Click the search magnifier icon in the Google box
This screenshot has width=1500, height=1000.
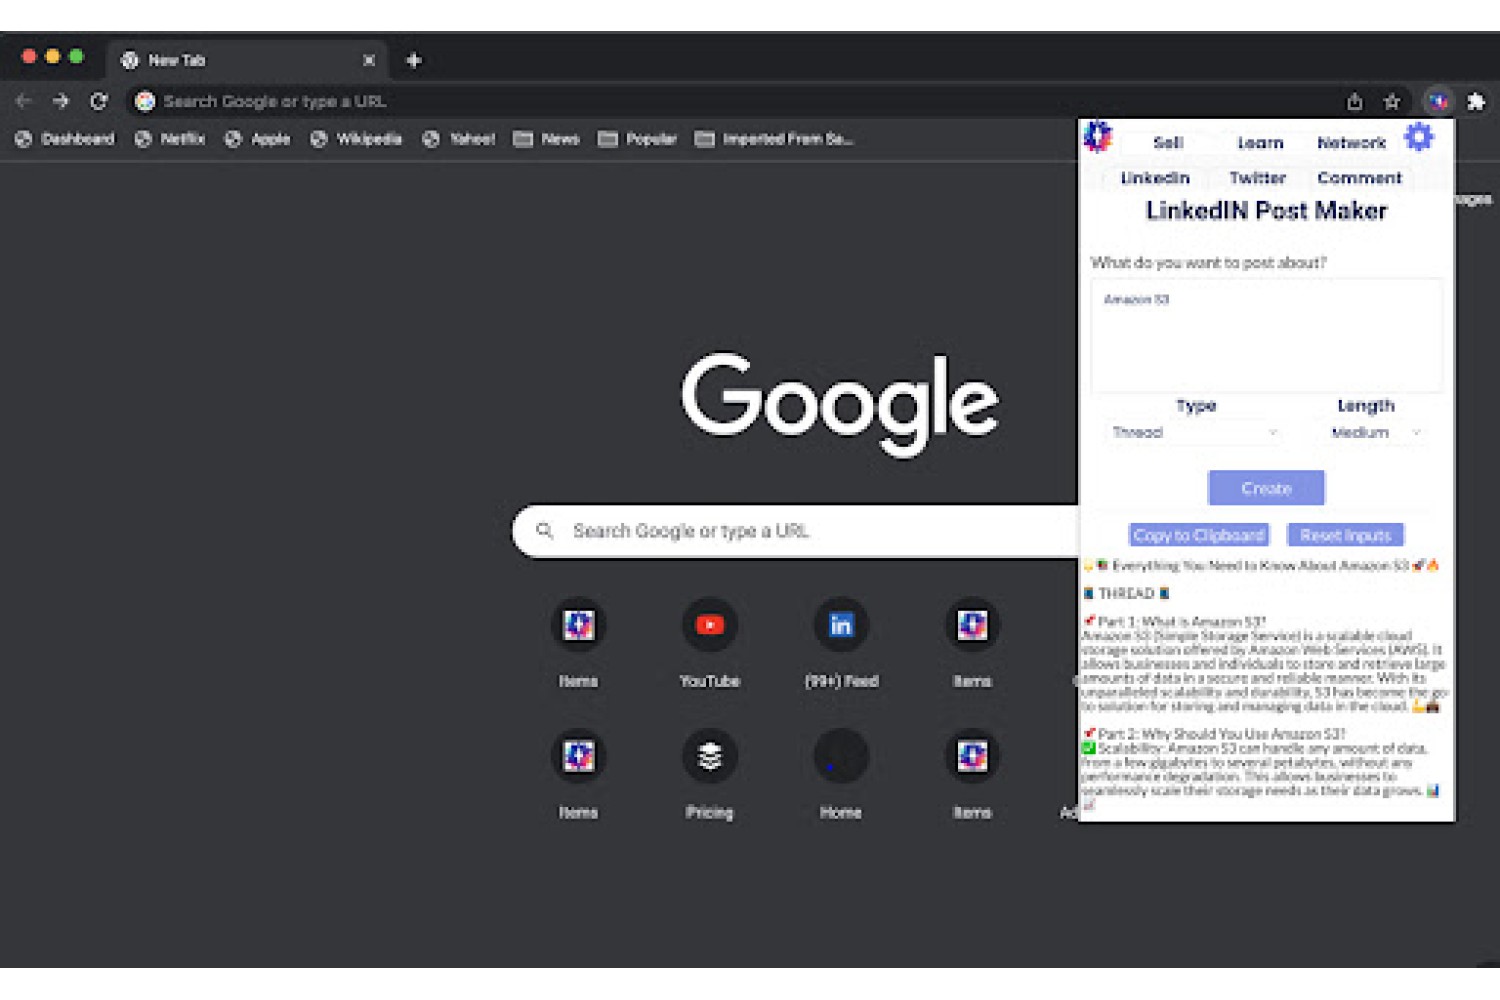click(x=545, y=530)
